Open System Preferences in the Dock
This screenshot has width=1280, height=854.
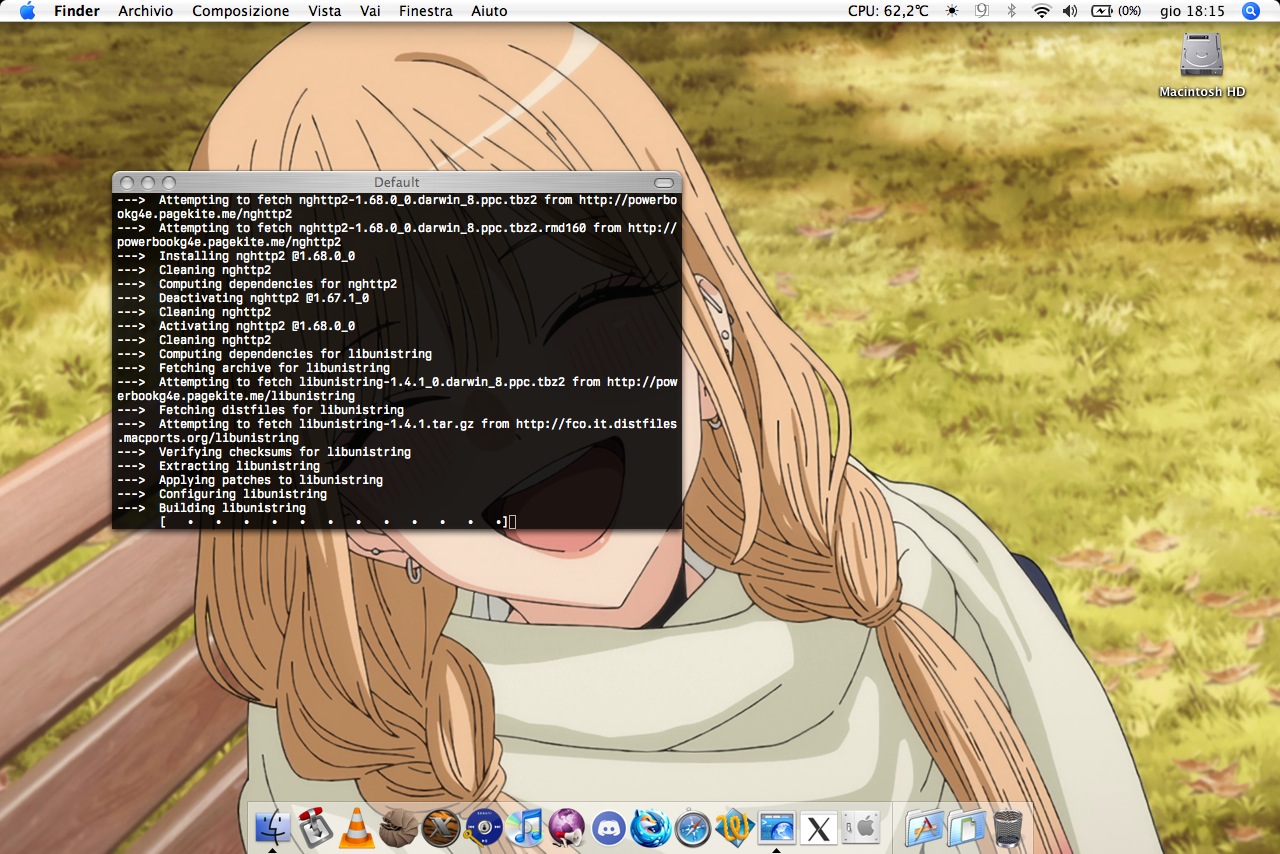[x=860, y=828]
